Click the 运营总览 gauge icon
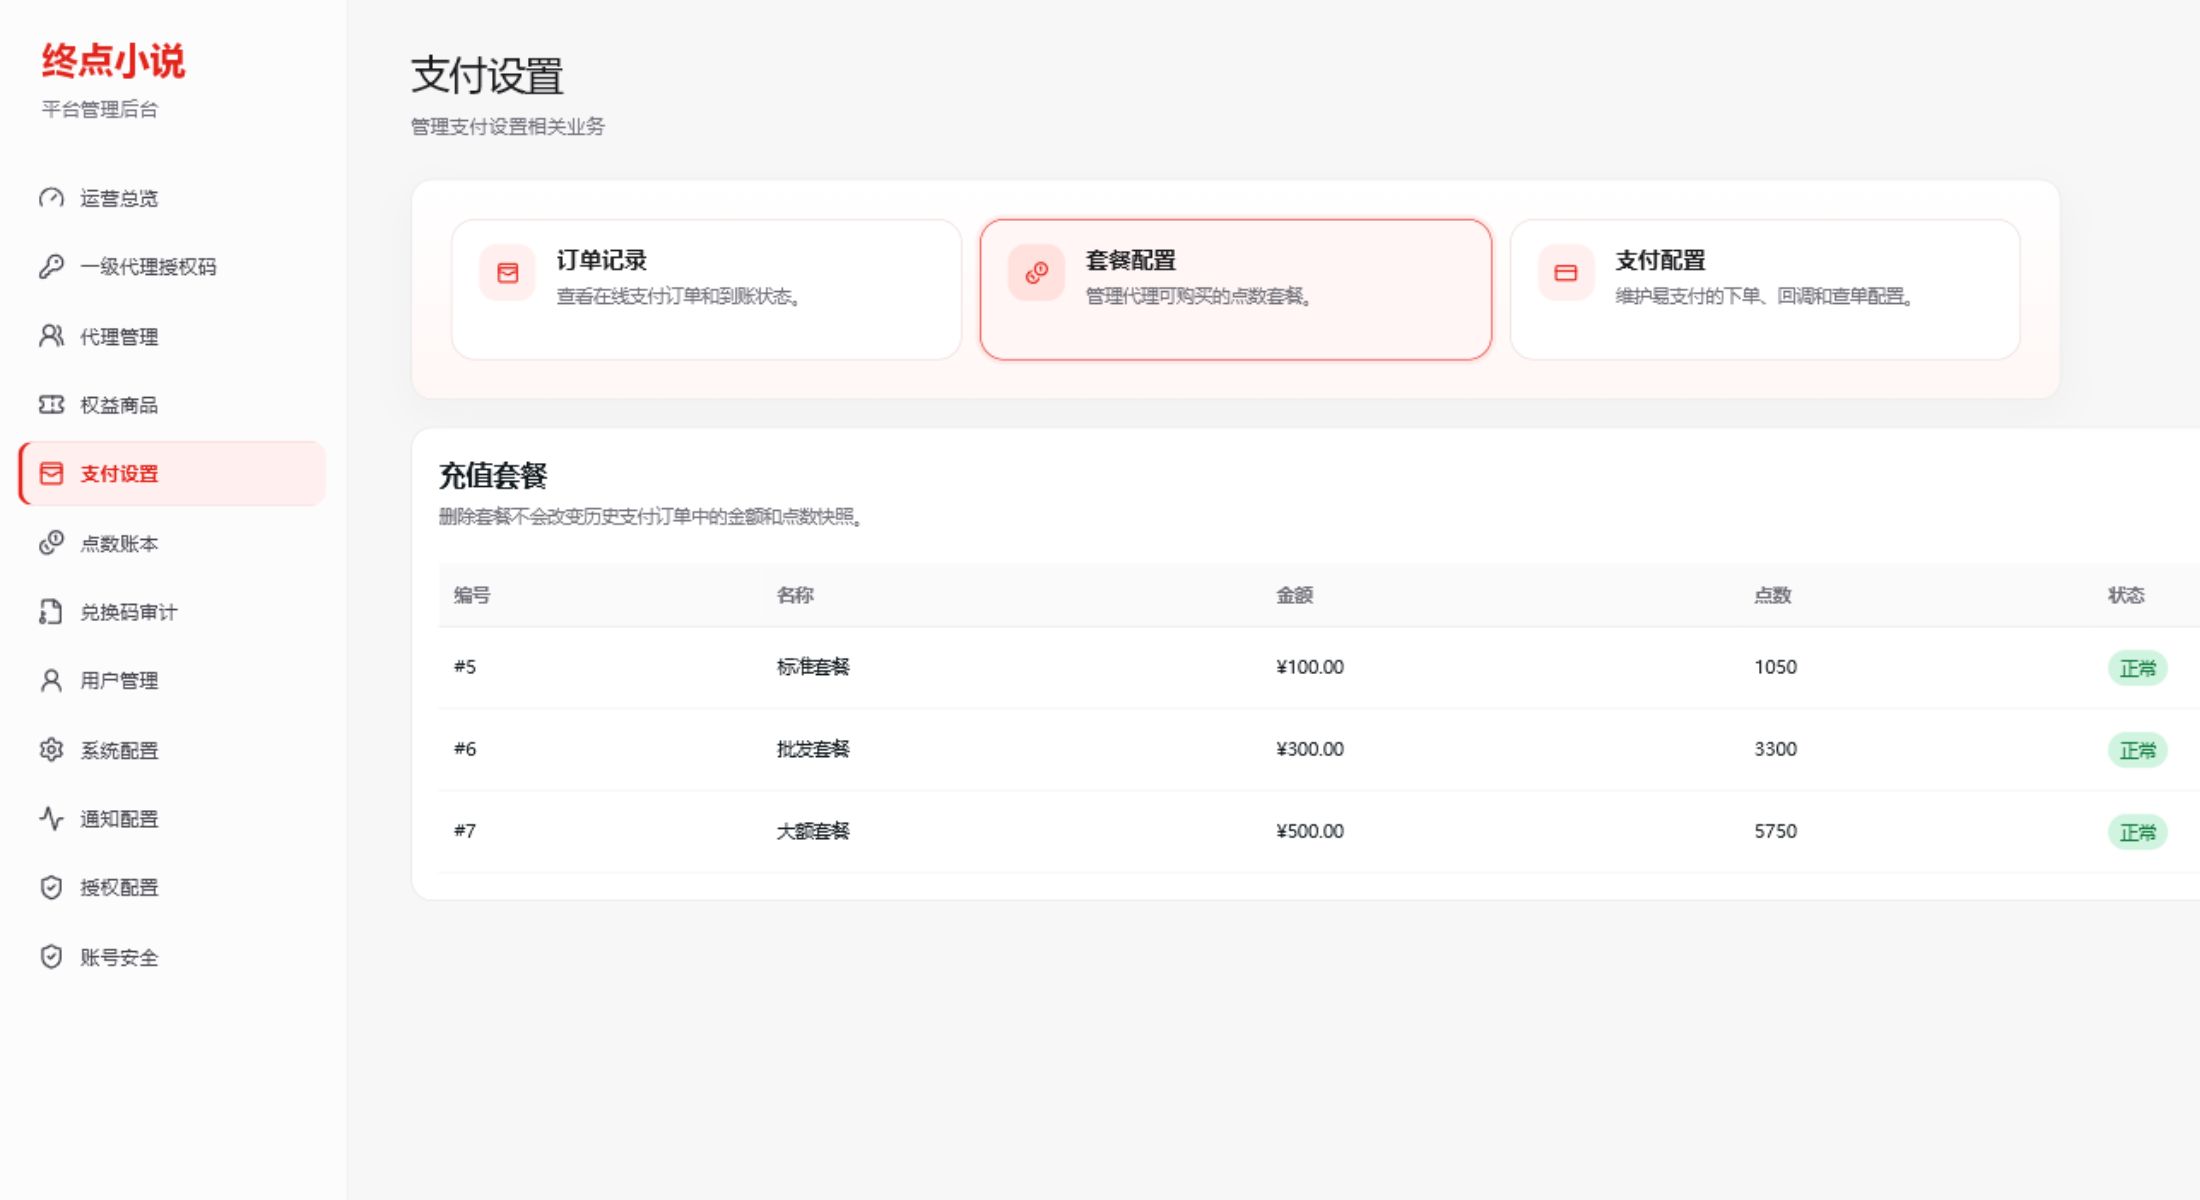Screen dimensions: 2200x1200 coord(51,198)
